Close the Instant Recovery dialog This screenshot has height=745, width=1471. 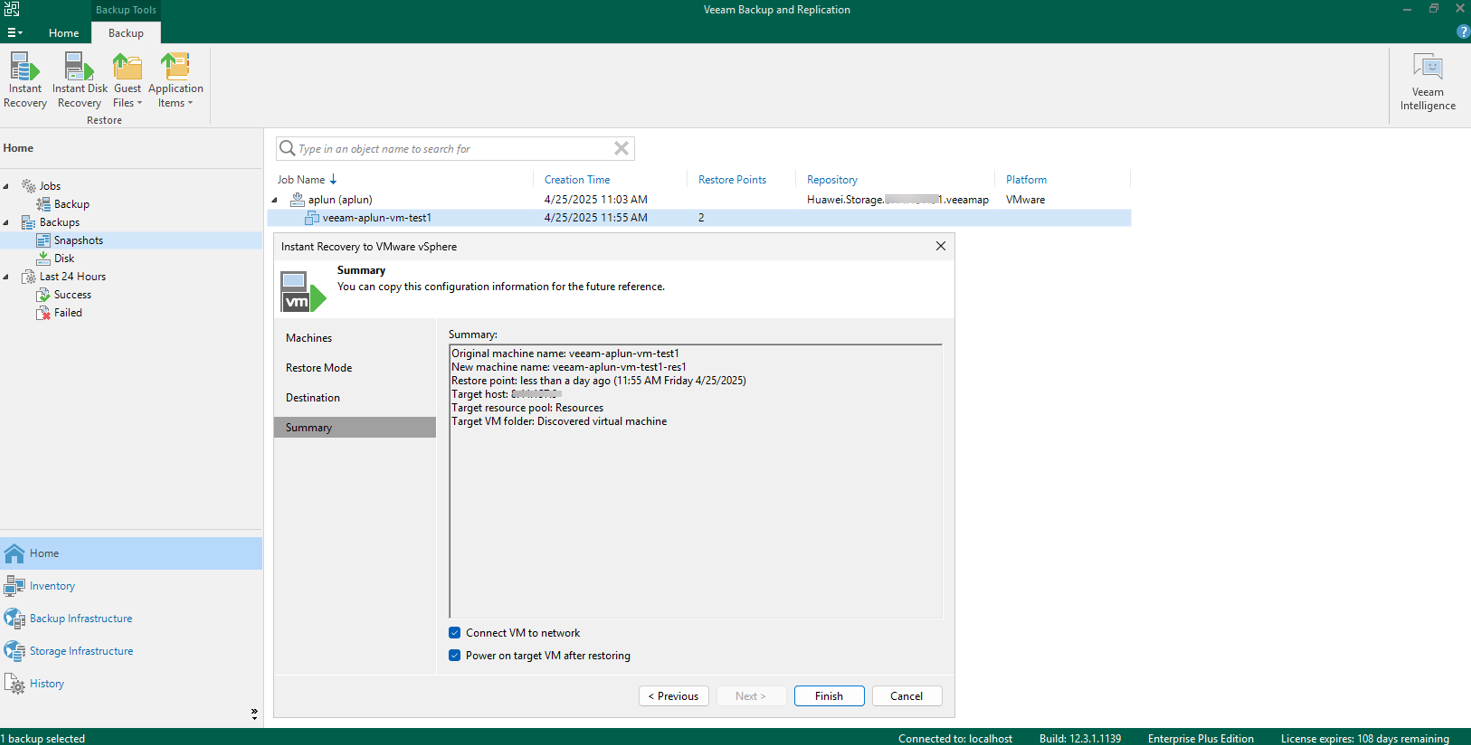[940, 246]
